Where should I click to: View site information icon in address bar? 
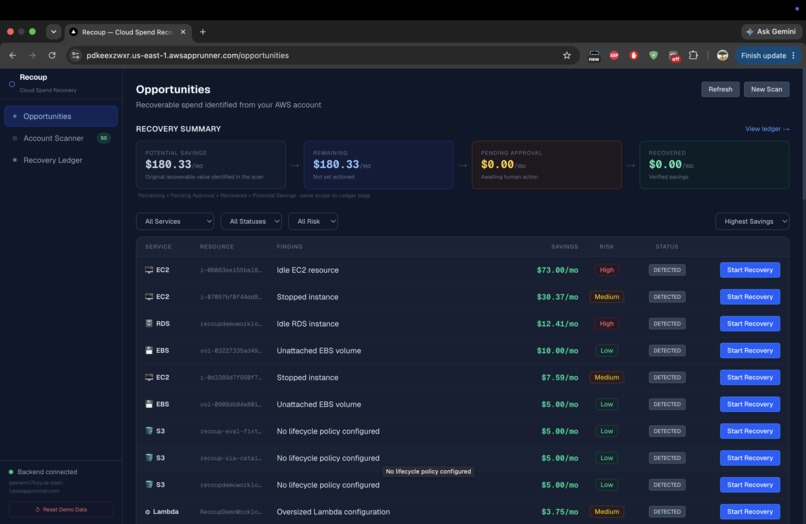point(76,56)
